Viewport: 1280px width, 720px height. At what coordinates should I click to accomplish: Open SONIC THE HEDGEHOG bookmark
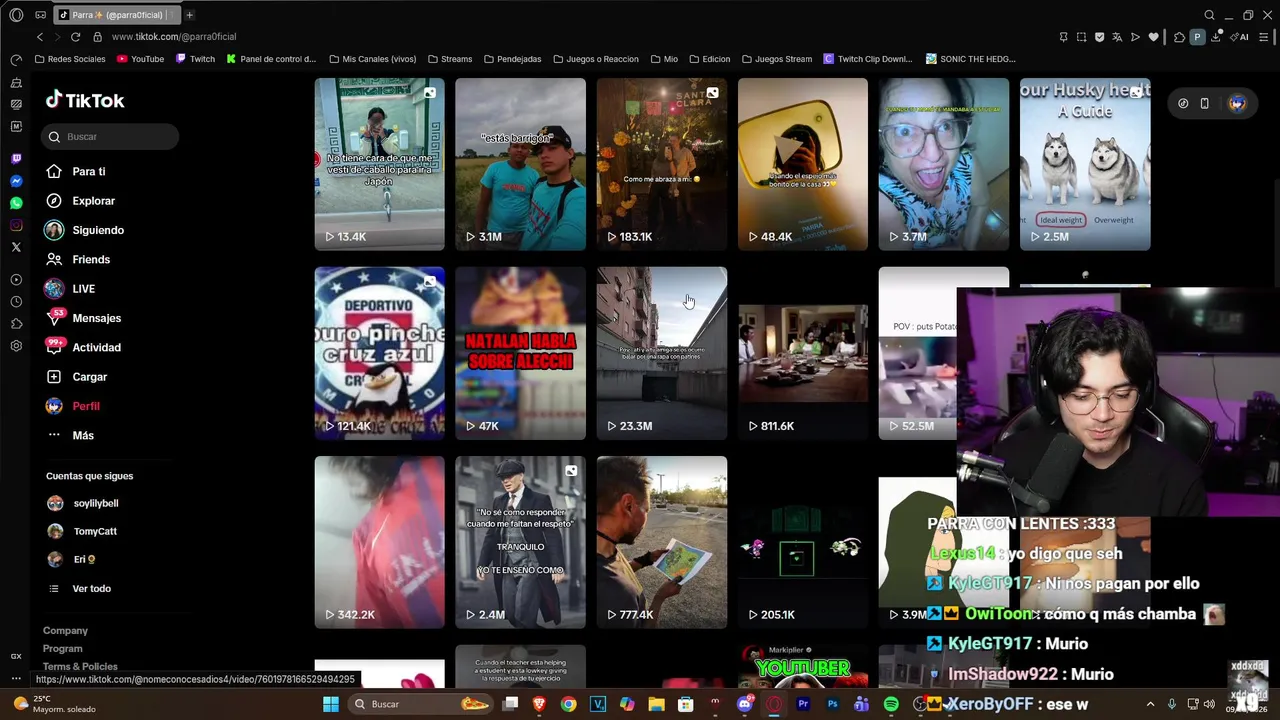tap(970, 59)
